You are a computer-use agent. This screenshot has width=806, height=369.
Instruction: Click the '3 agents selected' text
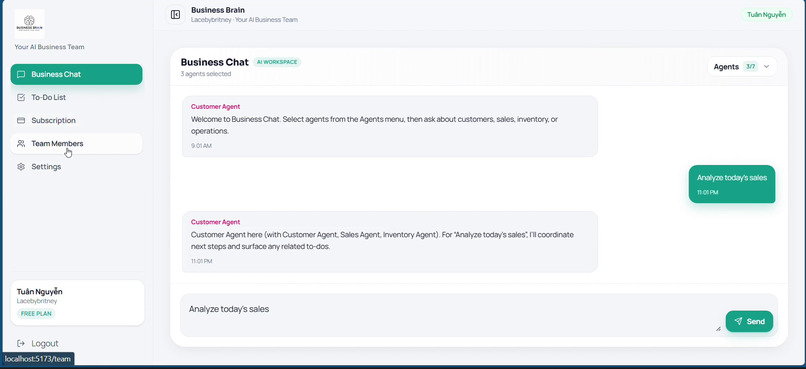click(x=206, y=74)
